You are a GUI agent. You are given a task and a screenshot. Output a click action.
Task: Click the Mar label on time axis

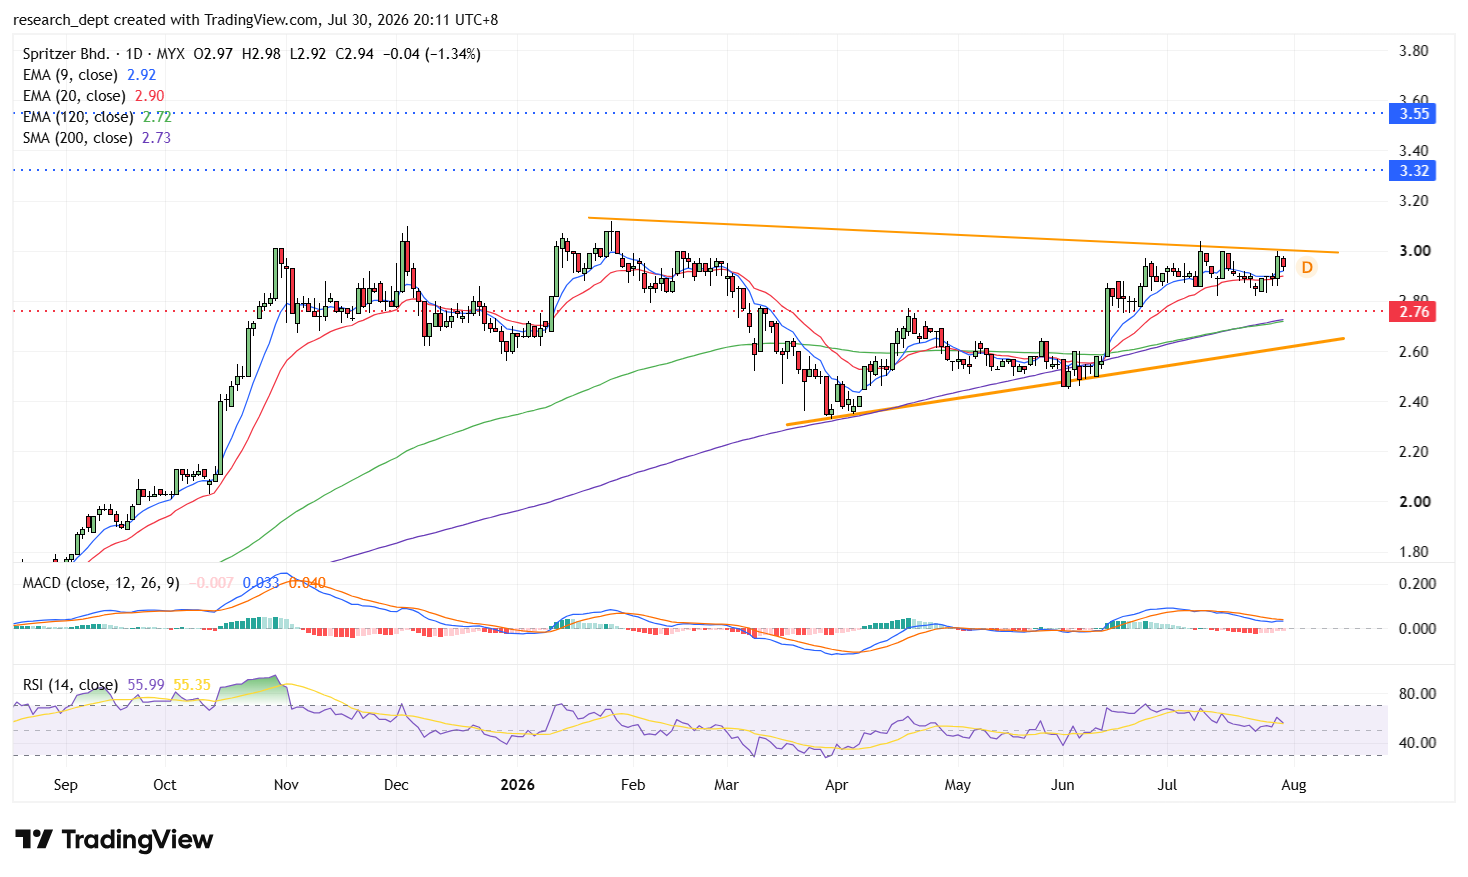point(726,785)
